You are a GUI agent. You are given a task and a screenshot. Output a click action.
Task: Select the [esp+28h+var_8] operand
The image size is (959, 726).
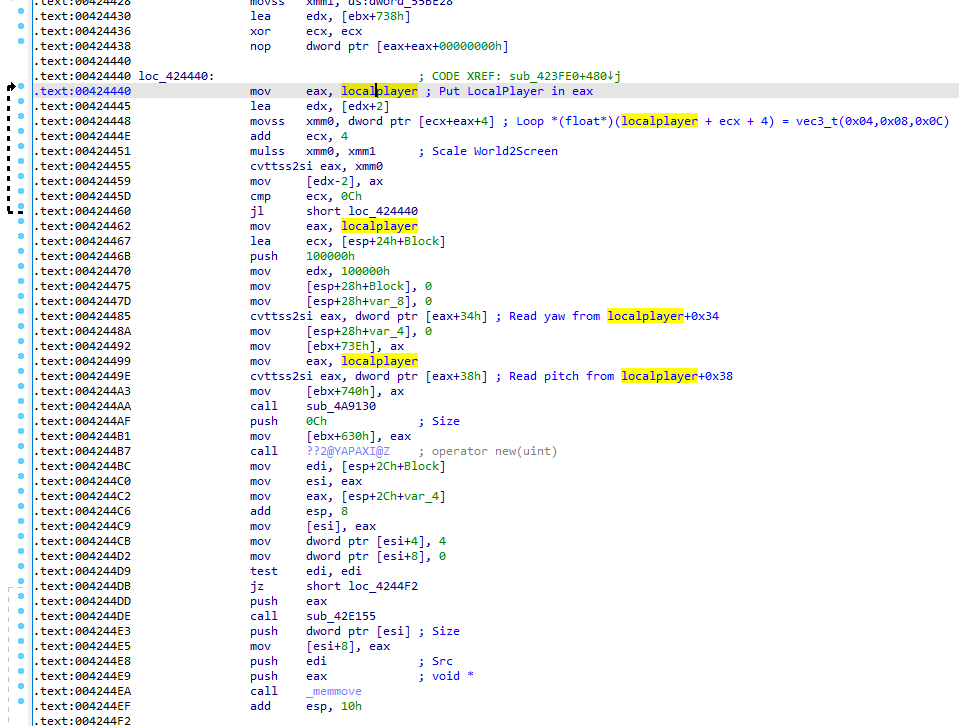coord(355,302)
